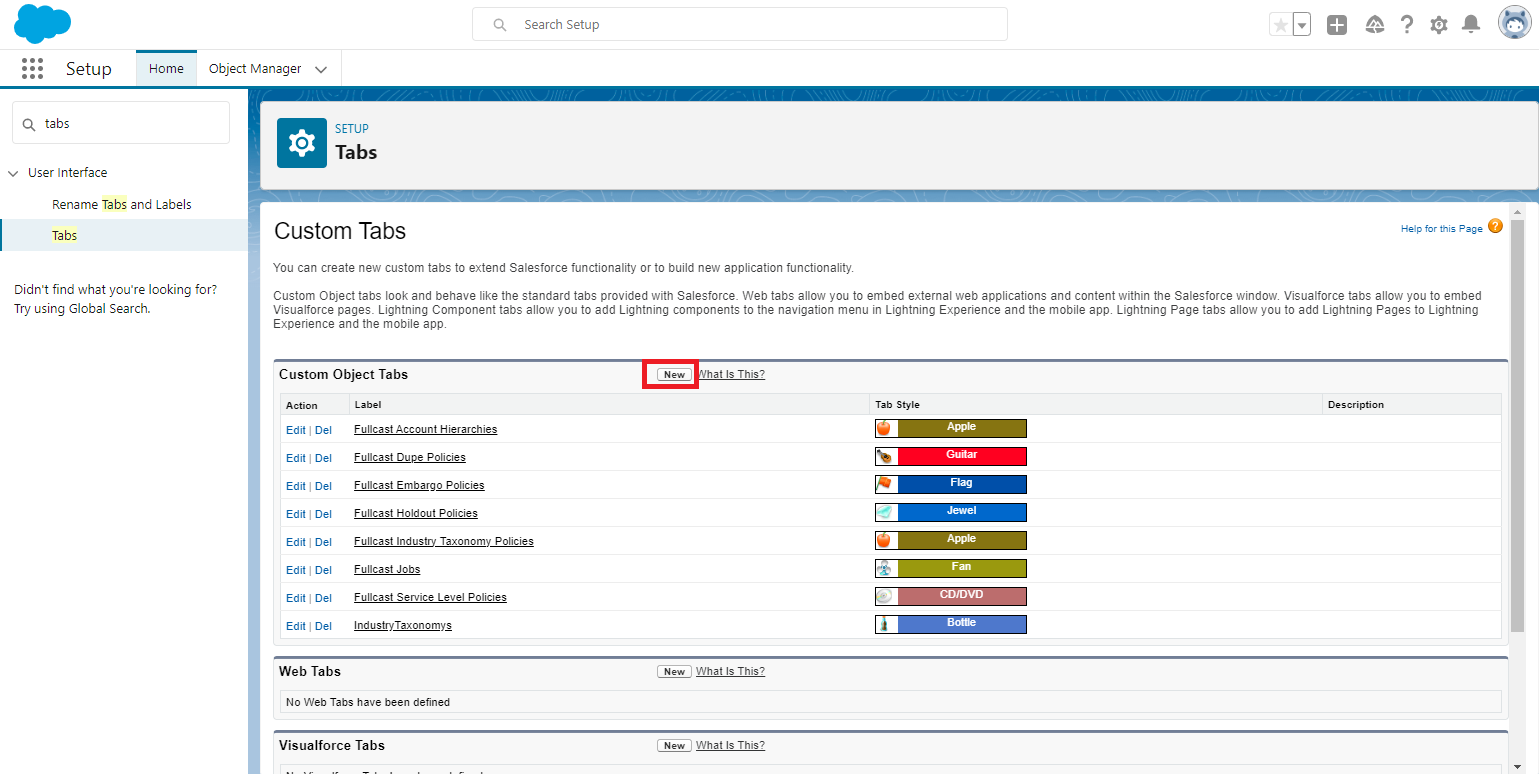Screen dimensions: 1539x774
Task: Open the favorites list dropdown arrow
Action: (x=1302, y=25)
